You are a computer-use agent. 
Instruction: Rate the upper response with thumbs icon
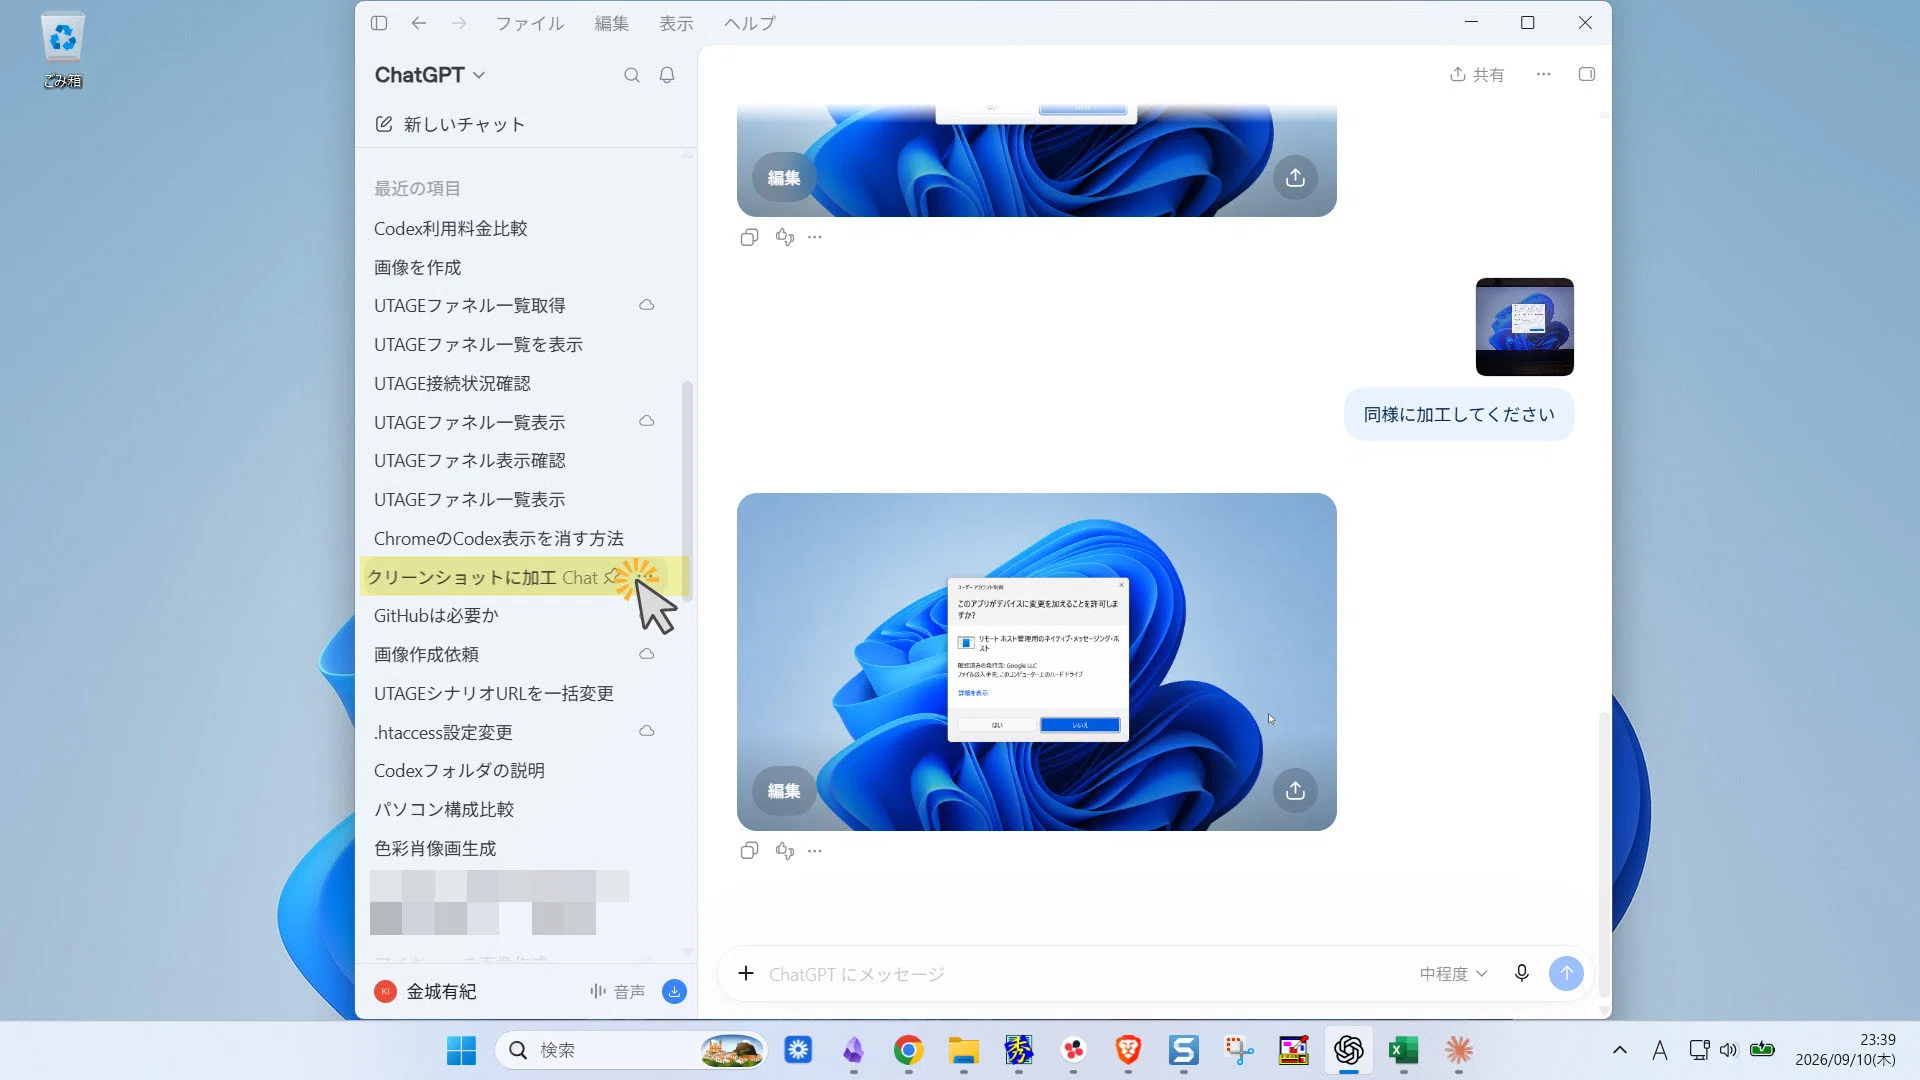785,237
